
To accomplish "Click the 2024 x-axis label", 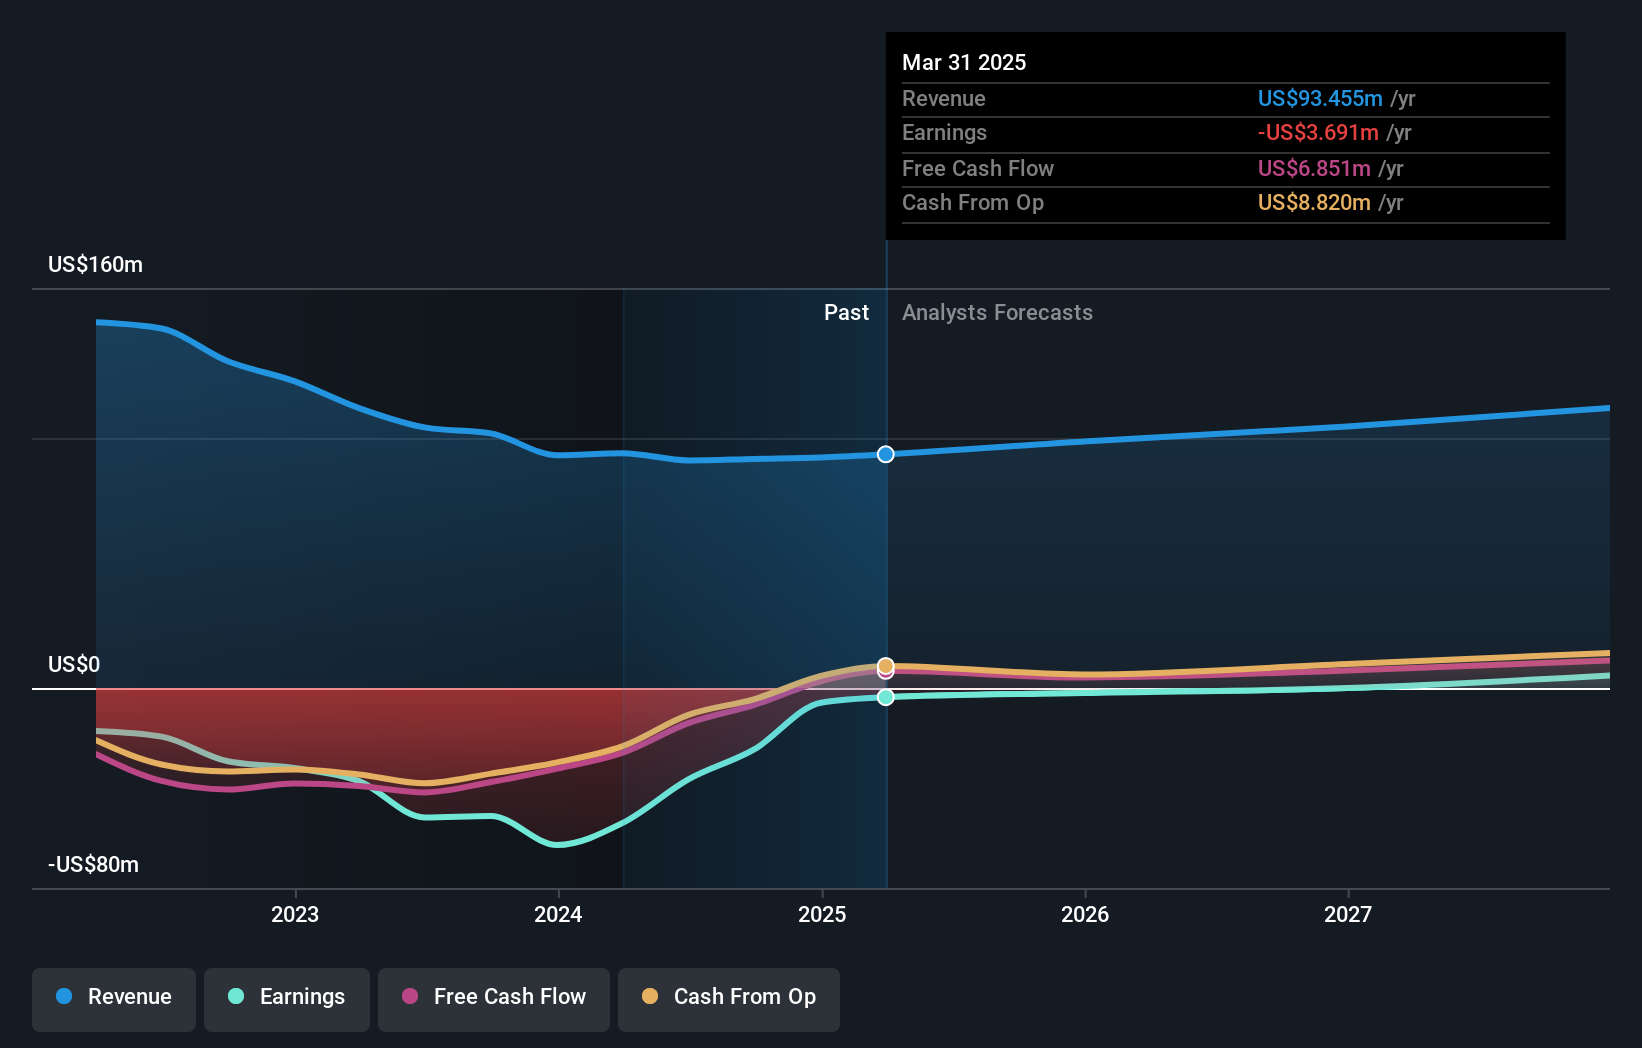I will [558, 915].
